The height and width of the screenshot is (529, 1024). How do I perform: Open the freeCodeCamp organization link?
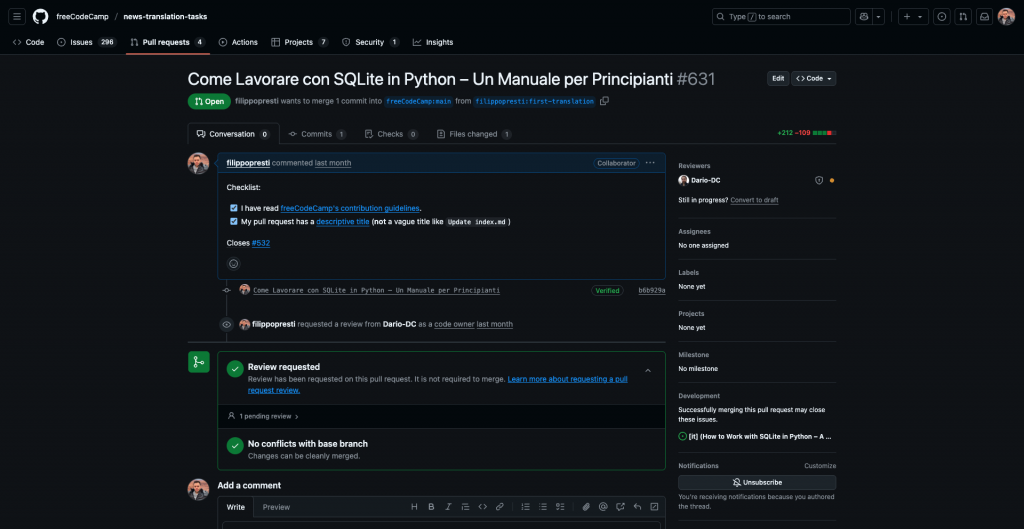pyautogui.click(x=82, y=16)
